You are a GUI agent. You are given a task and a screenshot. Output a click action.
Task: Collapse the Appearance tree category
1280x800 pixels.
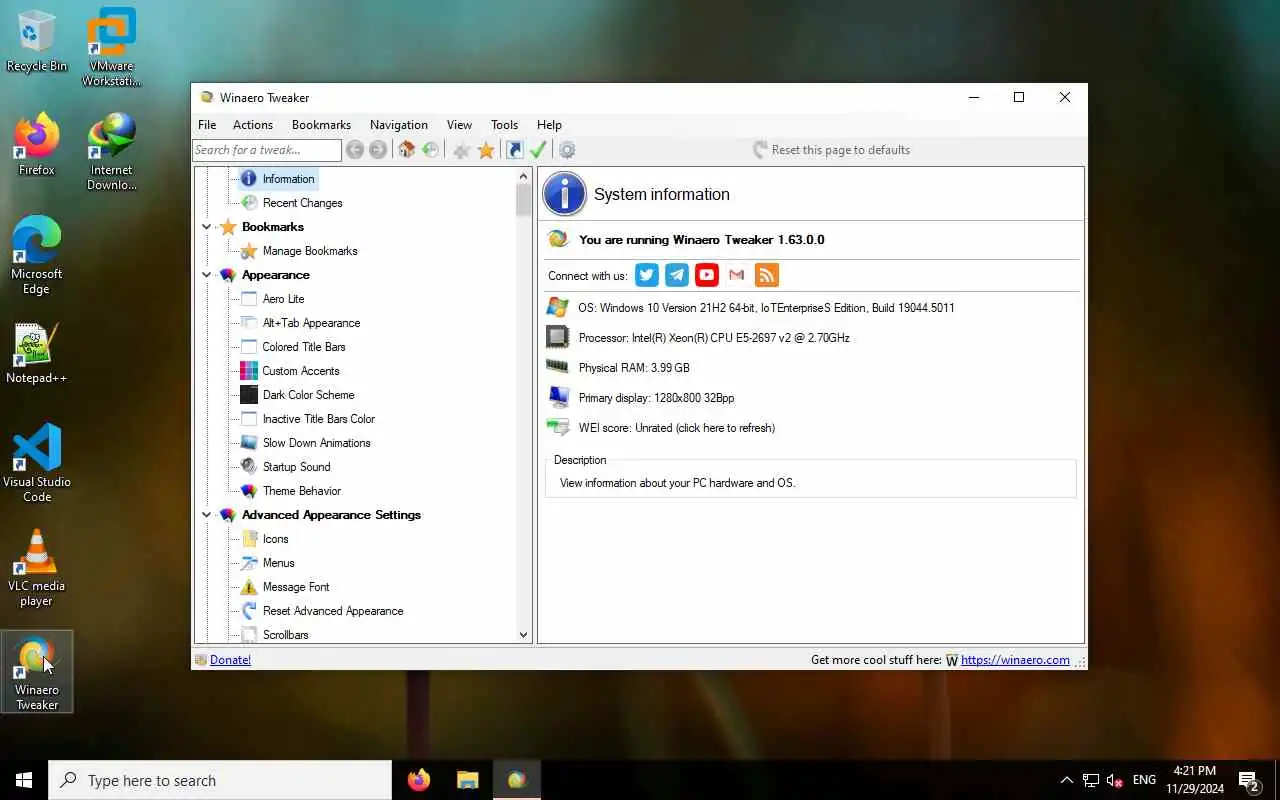coord(207,275)
